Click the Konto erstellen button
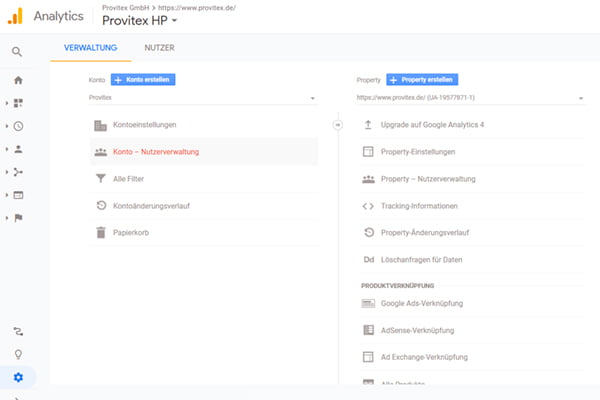This screenshot has height=400, width=600. coord(143,80)
